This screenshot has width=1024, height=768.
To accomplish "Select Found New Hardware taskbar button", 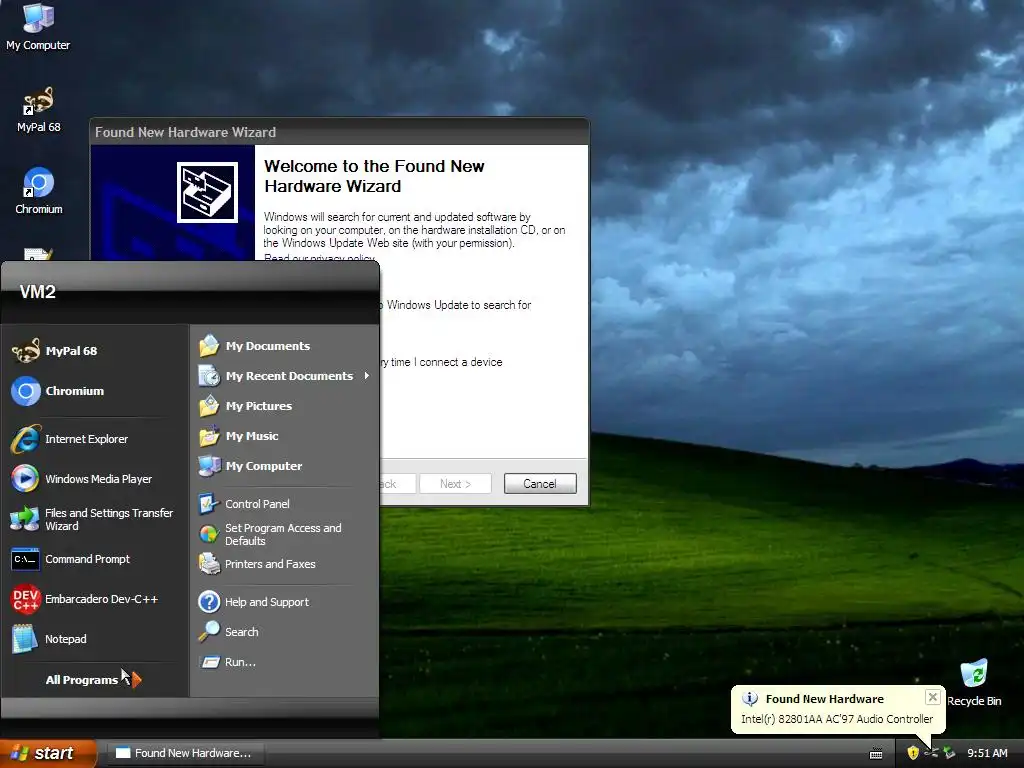I will click(x=184, y=753).
